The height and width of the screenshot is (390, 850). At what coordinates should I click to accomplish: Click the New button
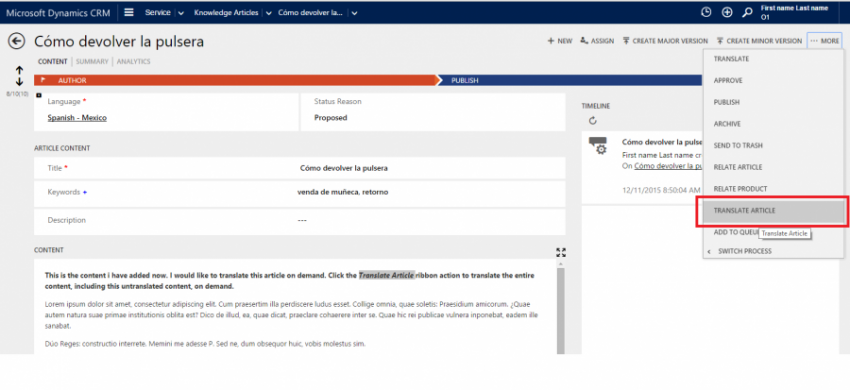(x=560, y=41)
